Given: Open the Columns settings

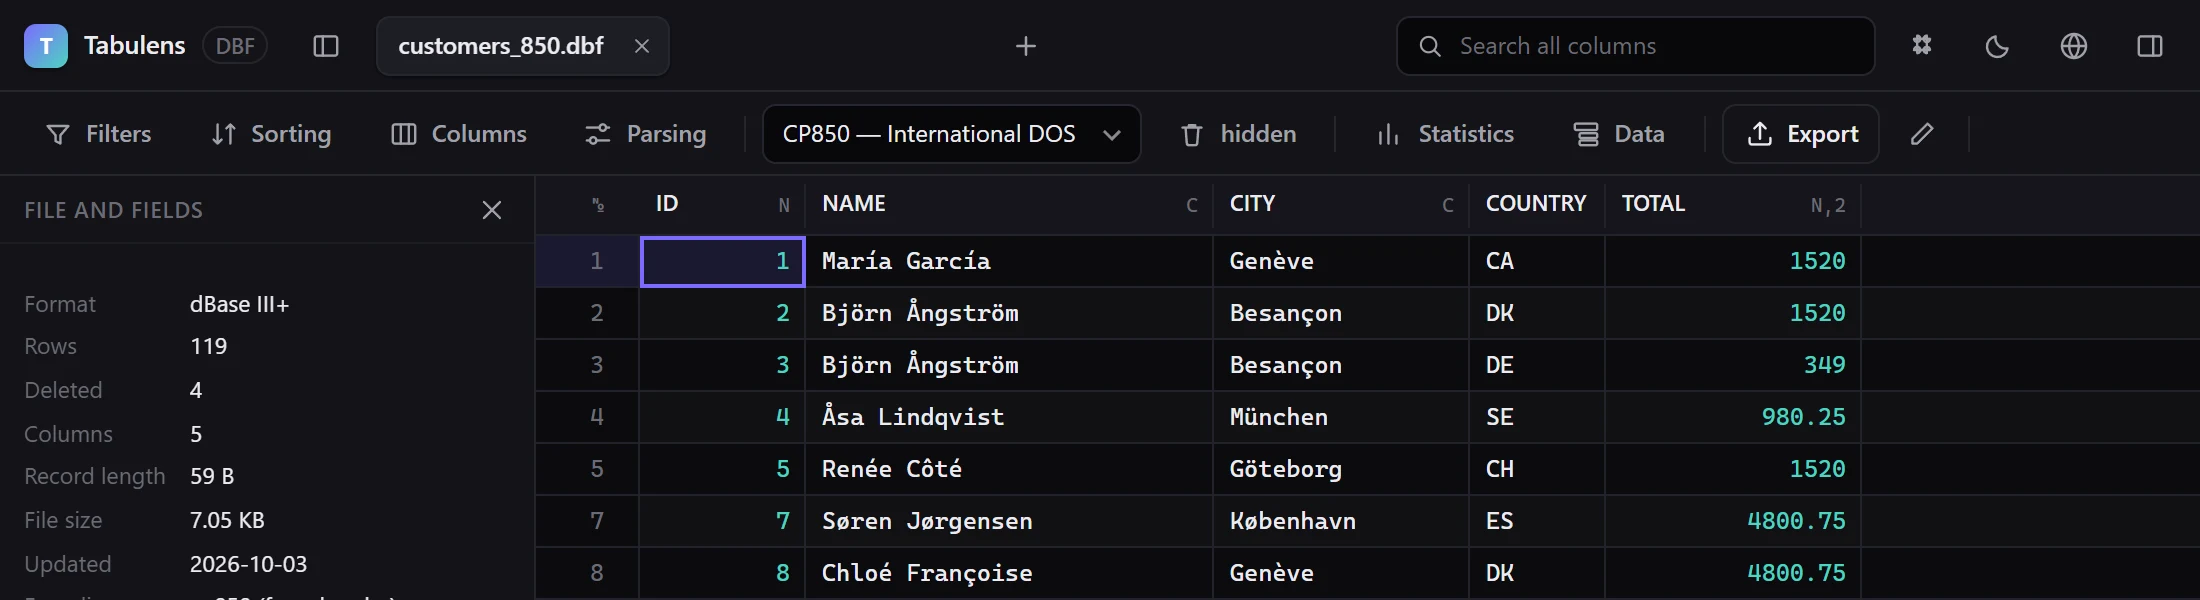Looking at the screenshot, I should click(x=459, y=134).
